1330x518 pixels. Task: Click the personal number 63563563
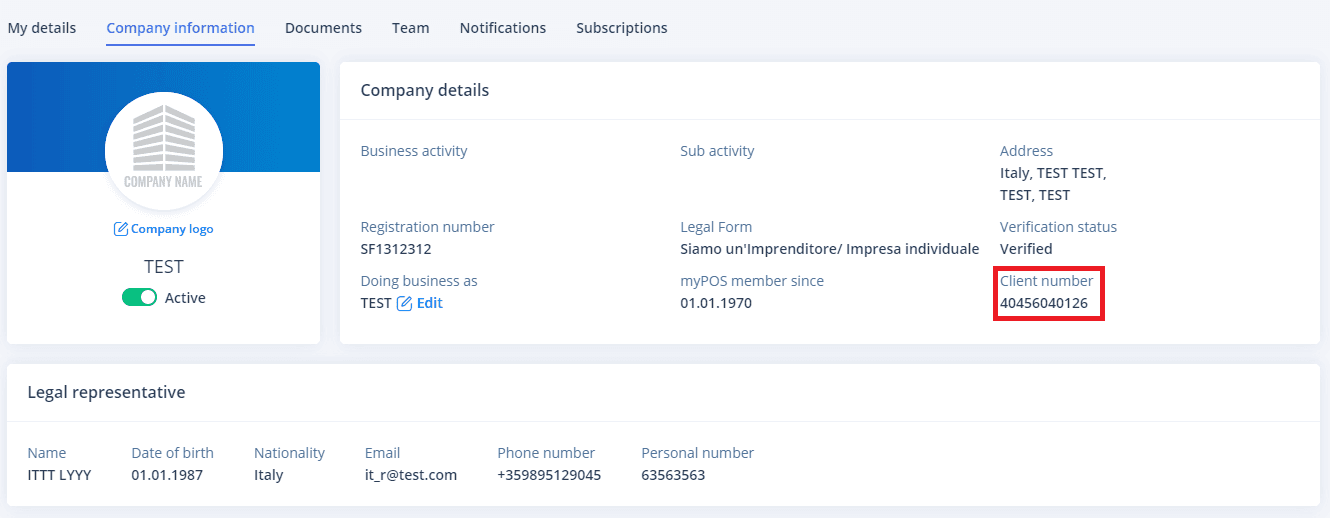point(673,475)
